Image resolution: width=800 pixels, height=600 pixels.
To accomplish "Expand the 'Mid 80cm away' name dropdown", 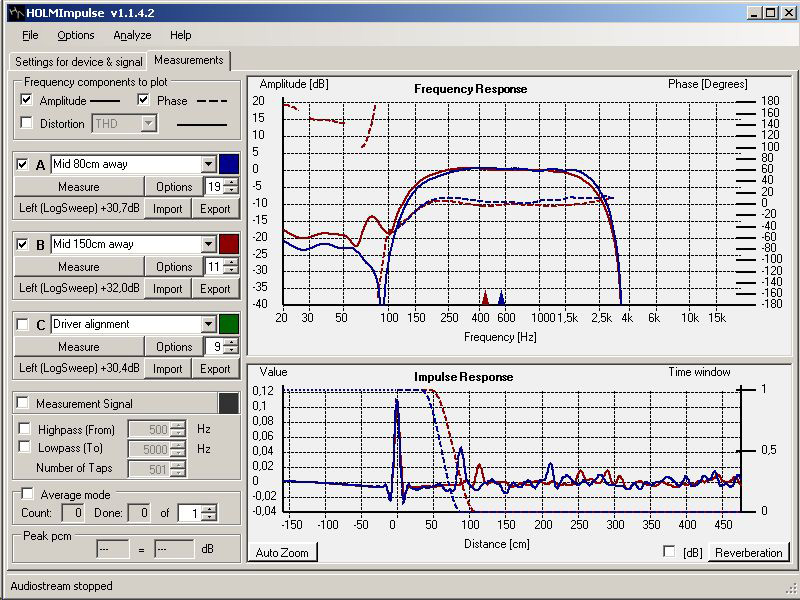I will point(208,164).
